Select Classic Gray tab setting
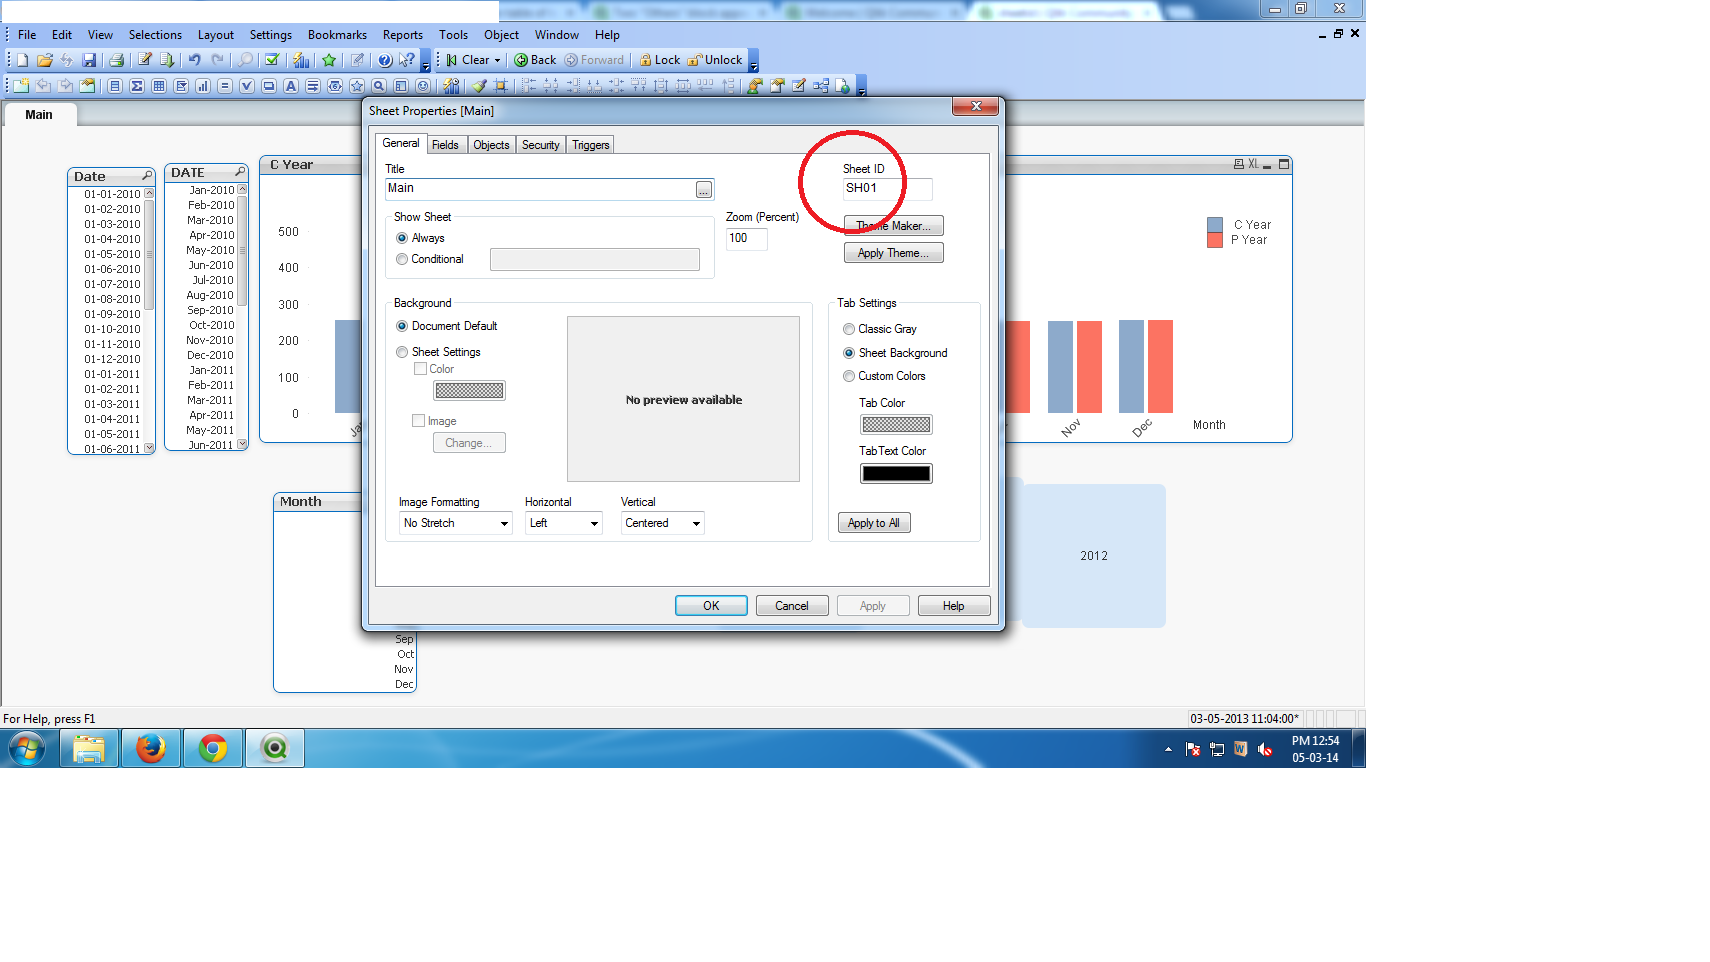Screen dimensions: 1710x962 click(849, 329)
